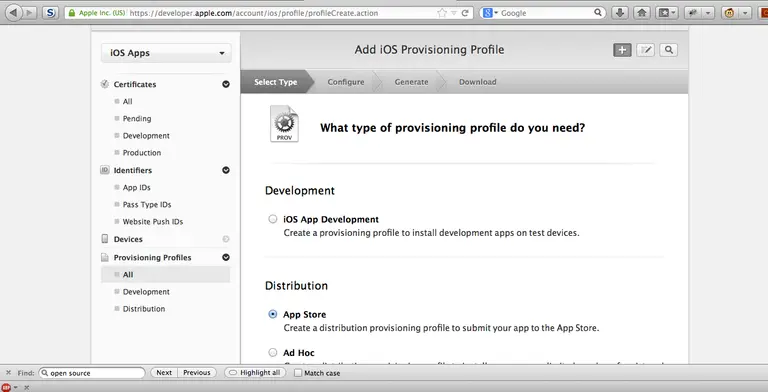Screen dimensions: 768x392
Task: Open the dropdown arrow beside the monkey icon
Action: pos(745,13)
